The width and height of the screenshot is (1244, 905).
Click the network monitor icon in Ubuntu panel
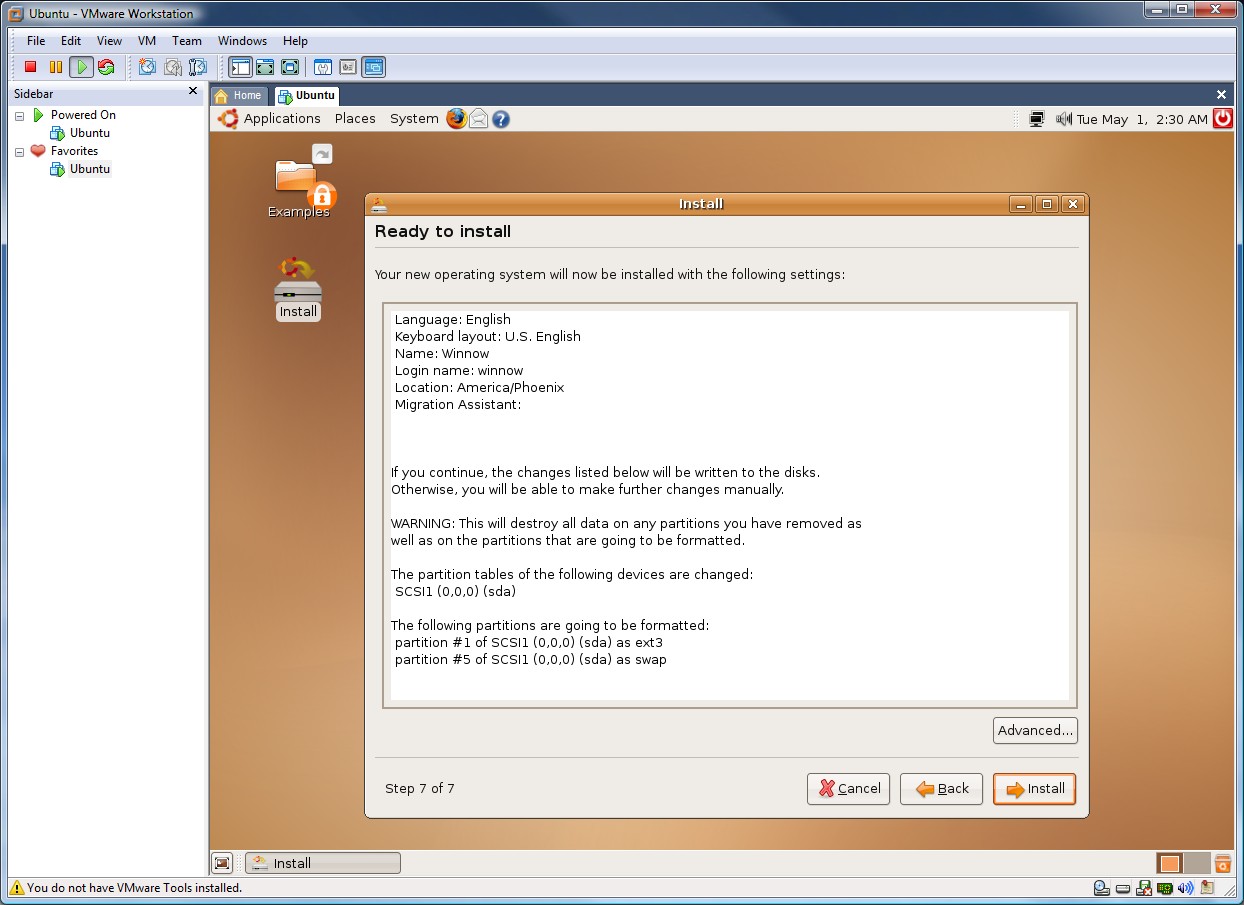(1037, 119)
